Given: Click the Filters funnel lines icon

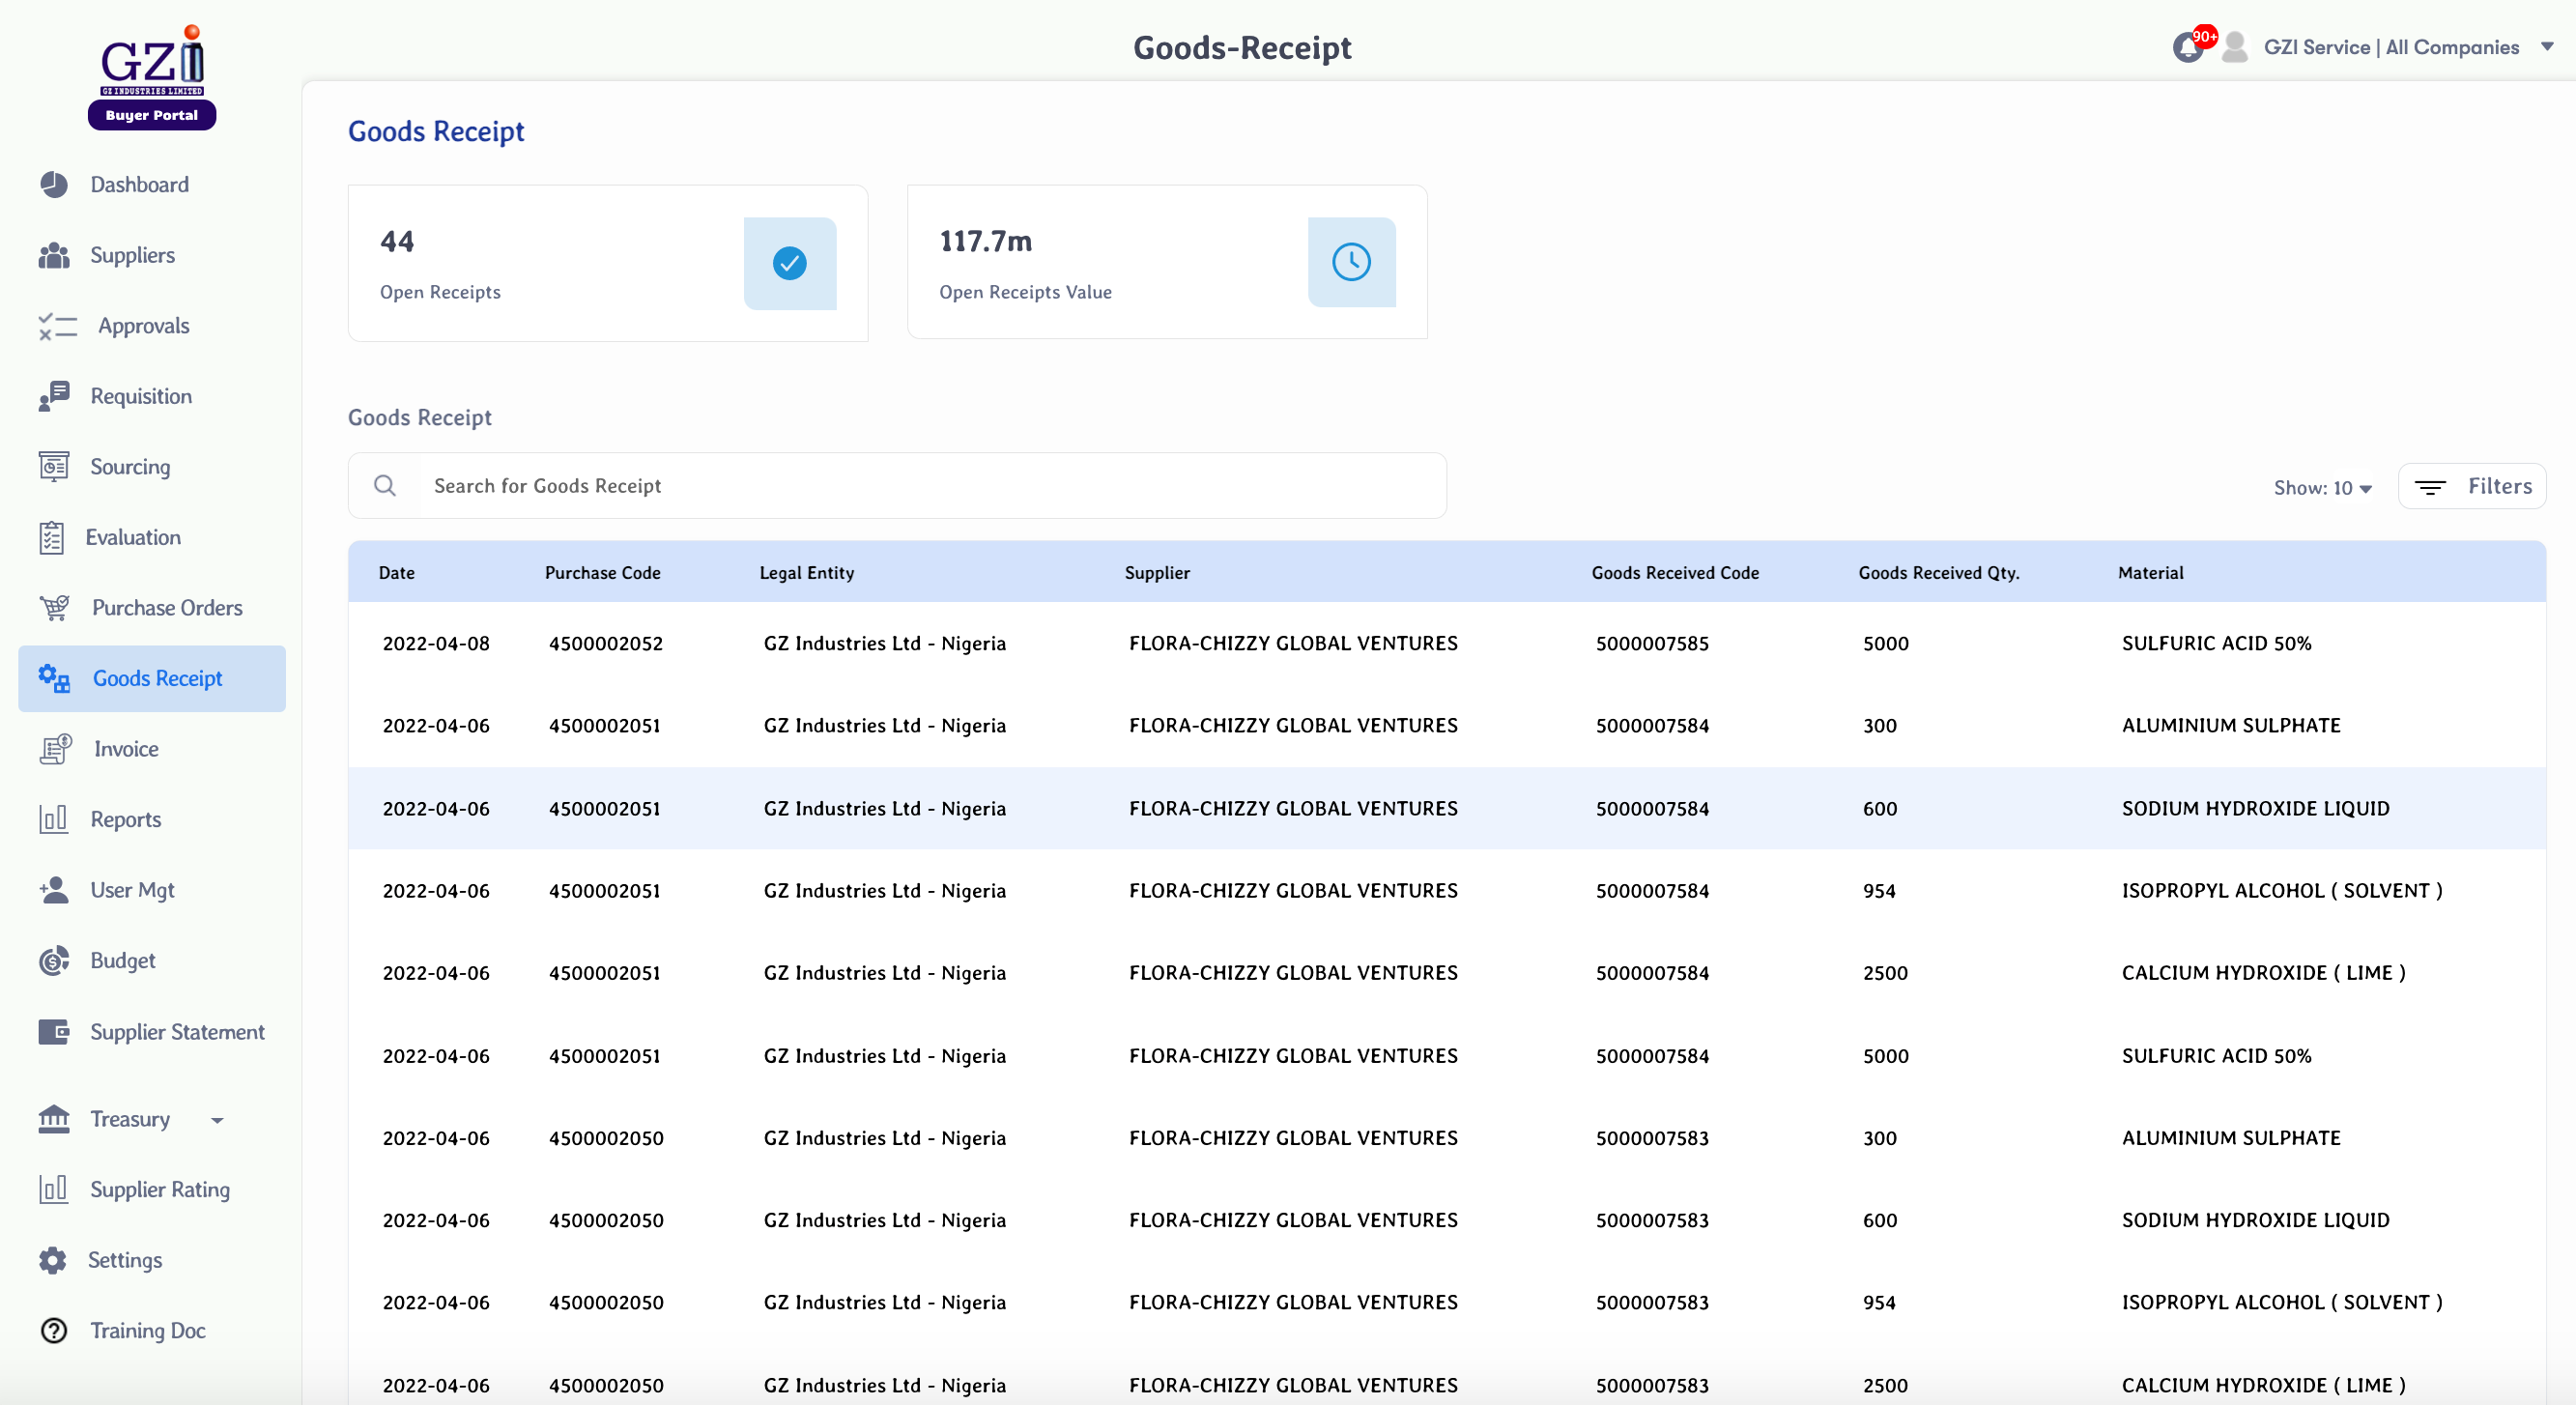Looking at the screenshot, I should [x=2430, y=487].
